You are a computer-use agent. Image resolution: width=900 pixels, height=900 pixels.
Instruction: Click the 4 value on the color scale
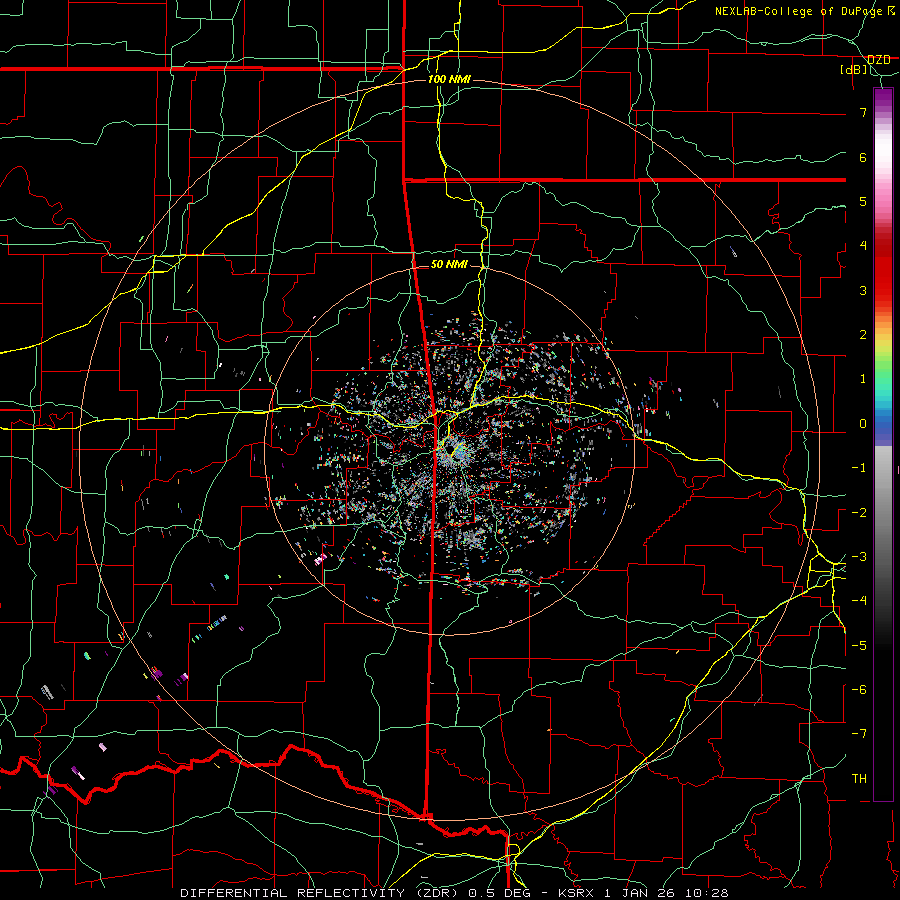pyautogui.click(x=863, y=246)
